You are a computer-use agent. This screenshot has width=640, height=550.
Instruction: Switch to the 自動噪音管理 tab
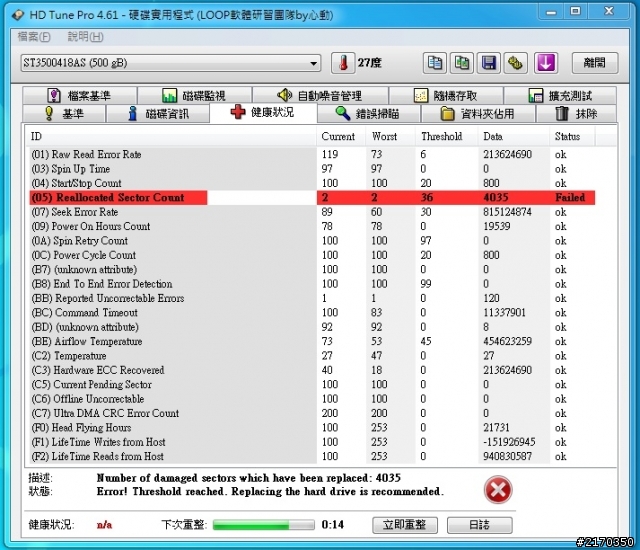pos(320,95)
